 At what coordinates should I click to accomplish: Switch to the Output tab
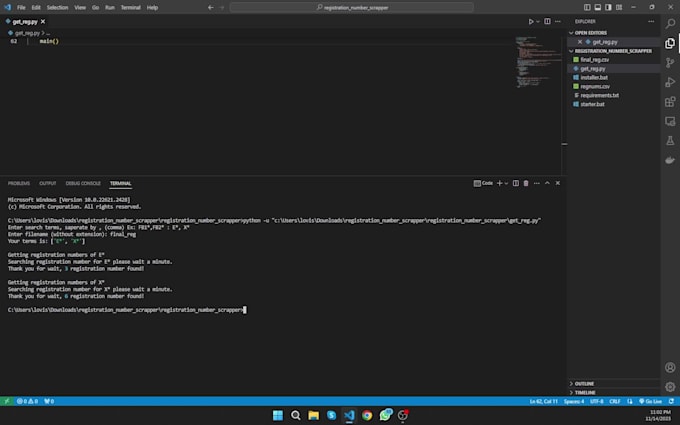click(48, 183)
